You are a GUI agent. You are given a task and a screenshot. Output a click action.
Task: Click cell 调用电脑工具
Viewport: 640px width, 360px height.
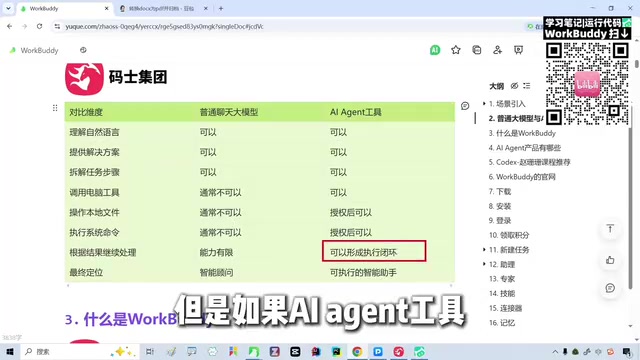94,193
